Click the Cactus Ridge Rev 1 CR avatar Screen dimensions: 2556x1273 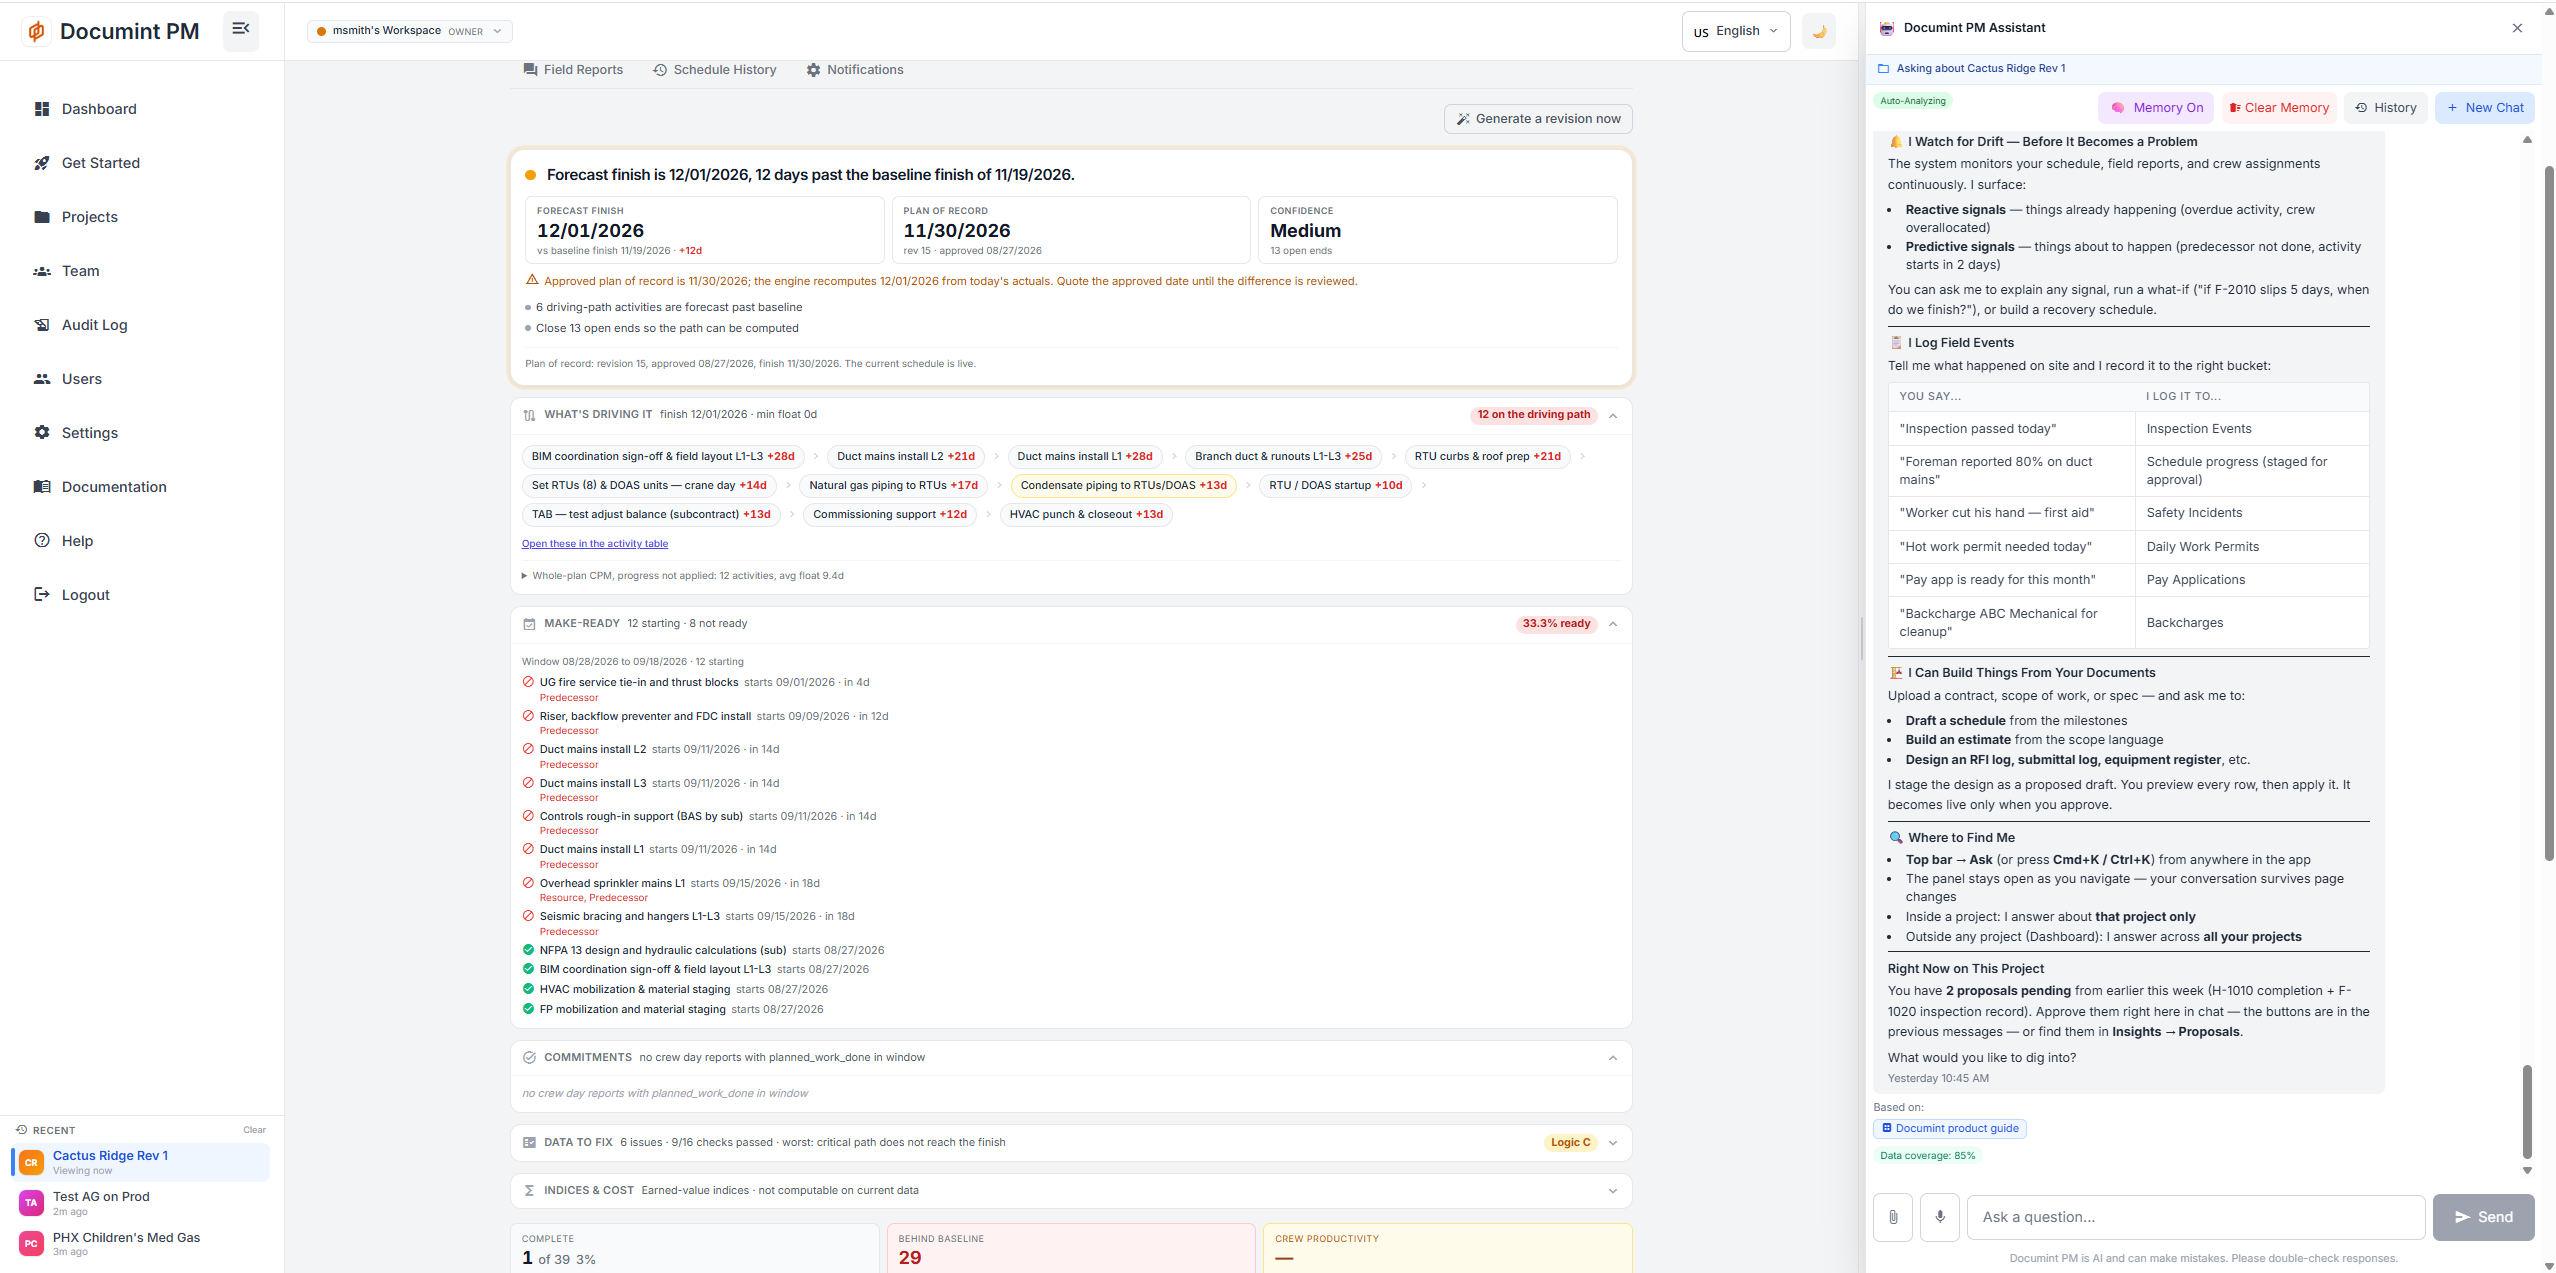(31, 1162)
